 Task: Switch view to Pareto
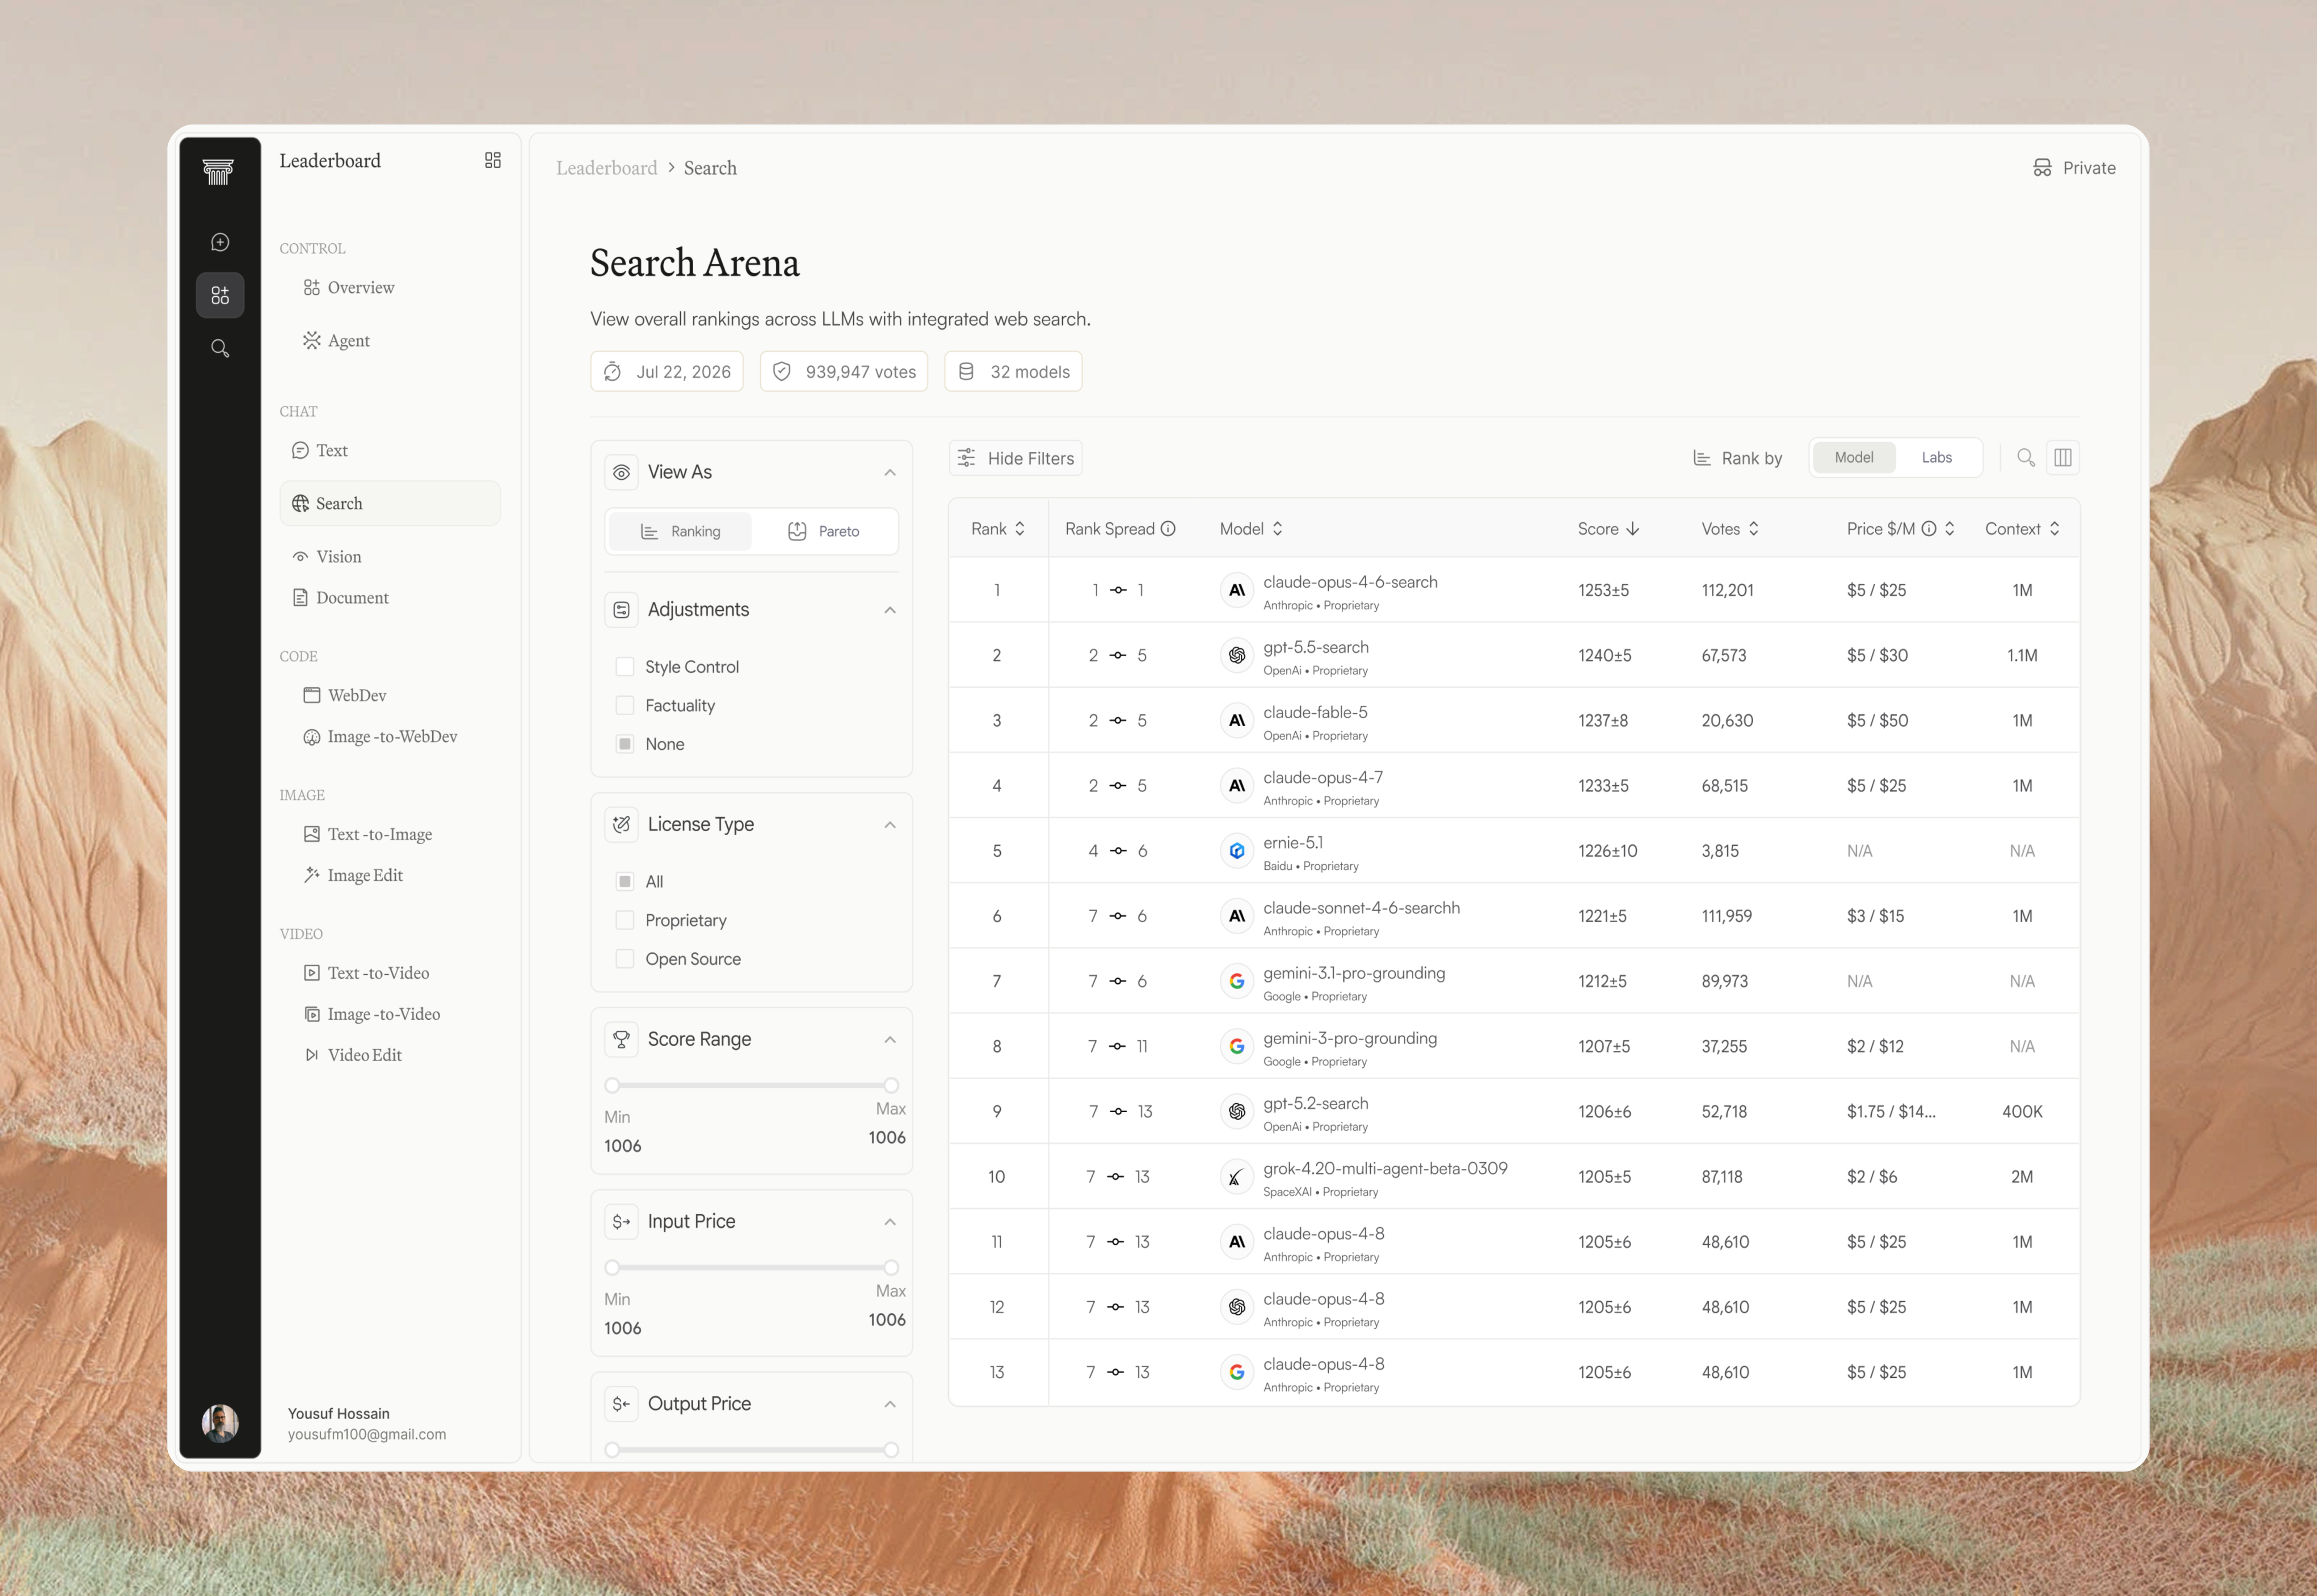point(824,531)
